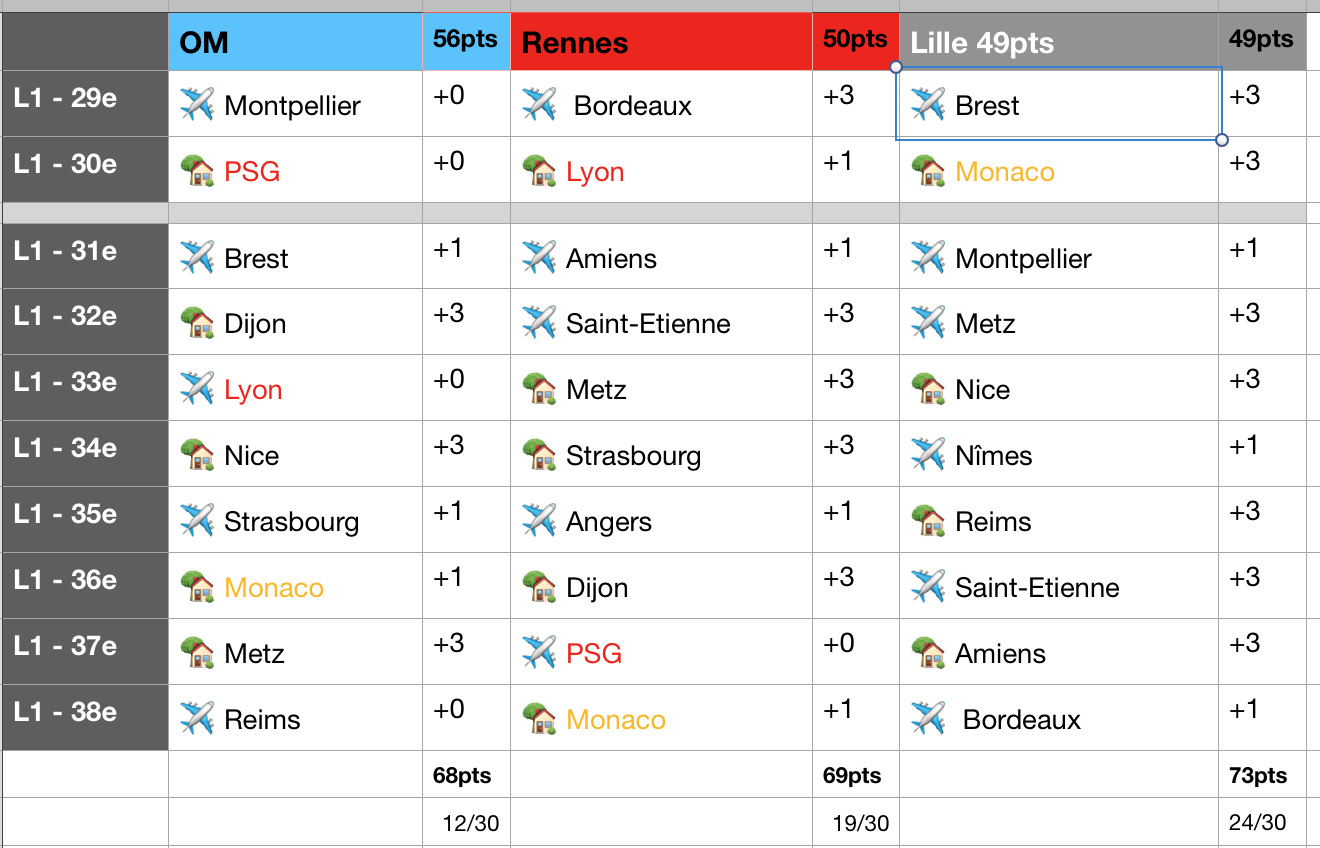The width and height of the screenshot is (1320, 848).
Task: Select the L1 - 38e row header
Action: (85, 718)
